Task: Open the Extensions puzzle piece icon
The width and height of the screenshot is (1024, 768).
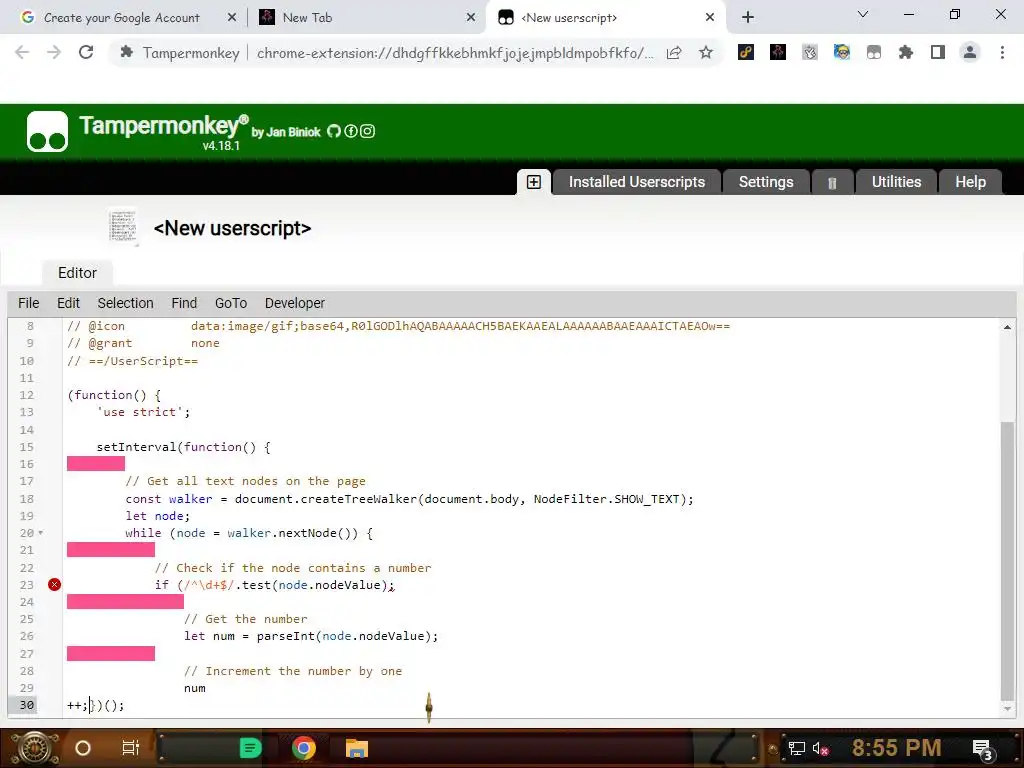Action: pyautogui.click(x=906, y=52)
